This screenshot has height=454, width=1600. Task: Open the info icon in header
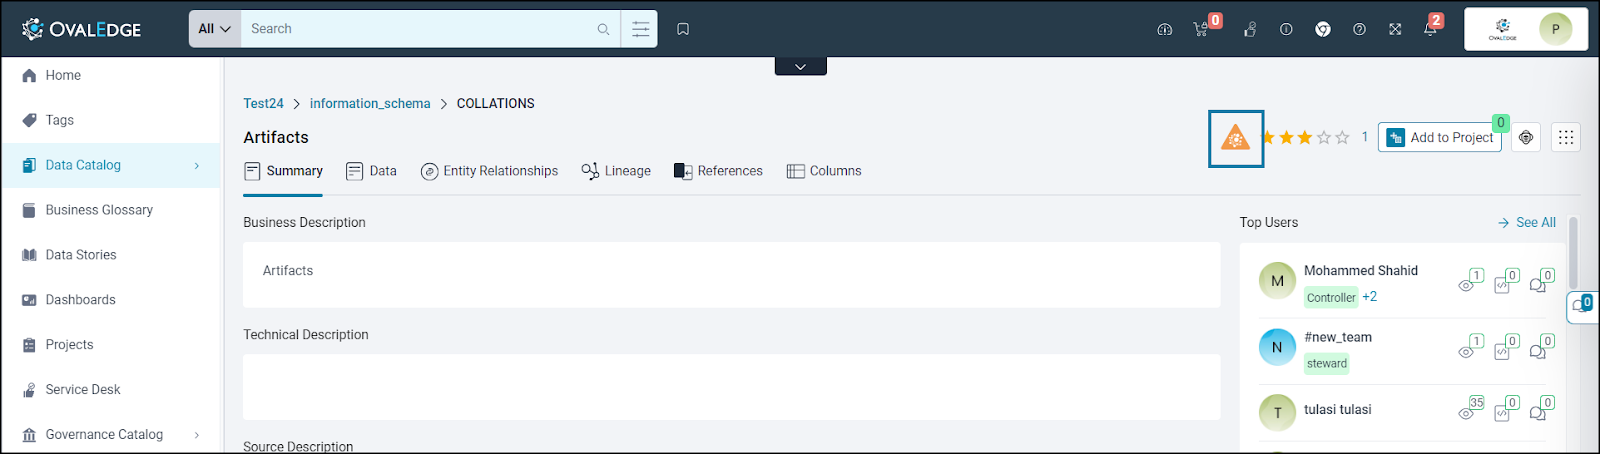pos(1286,29)
